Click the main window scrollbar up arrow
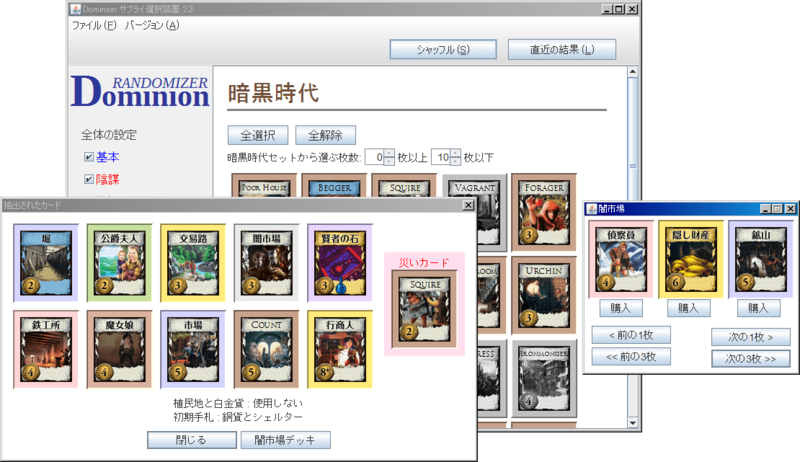800x462 pixels. click(x=633, y=72)
